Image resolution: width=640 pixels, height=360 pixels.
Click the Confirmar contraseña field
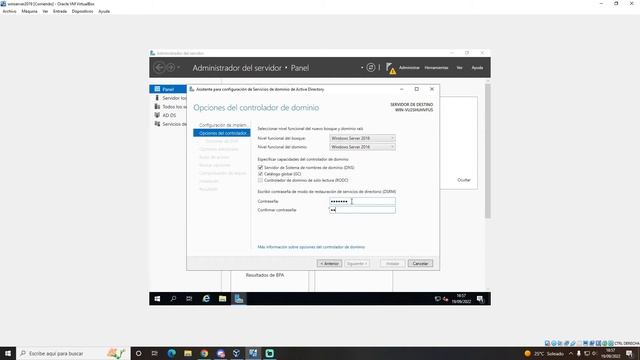tap(362, 210)
